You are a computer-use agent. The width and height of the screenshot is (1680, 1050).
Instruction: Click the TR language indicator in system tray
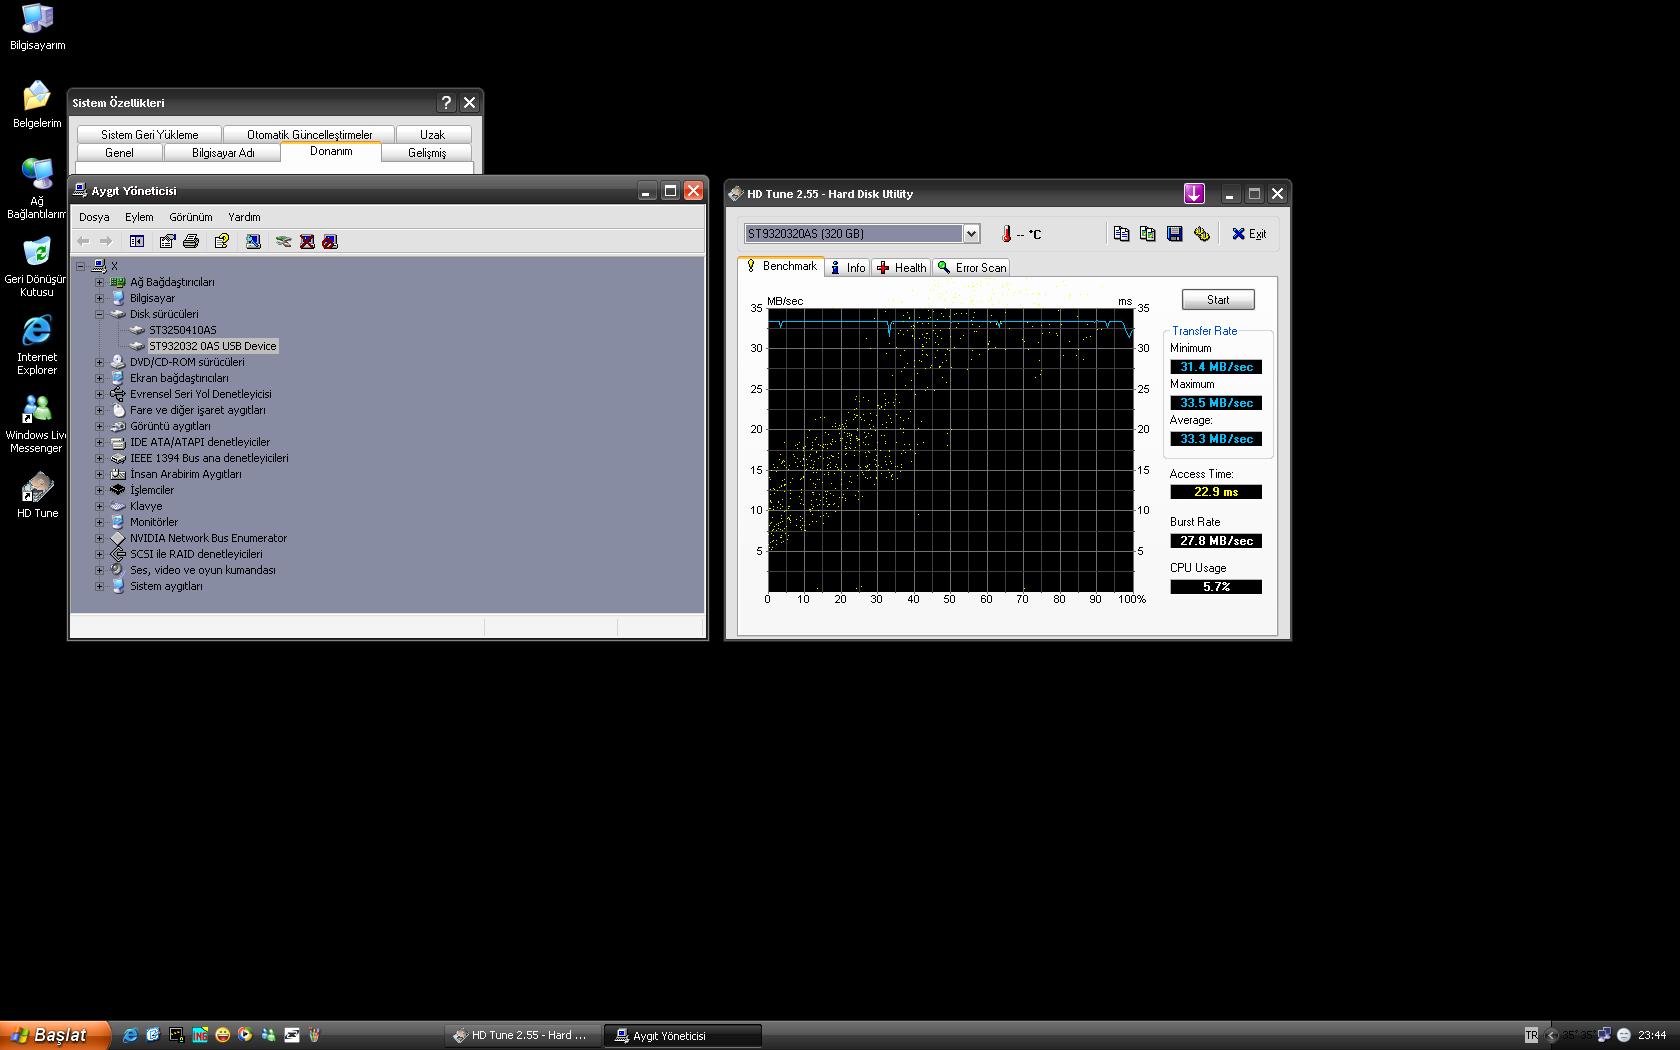pos(1531,1035)
